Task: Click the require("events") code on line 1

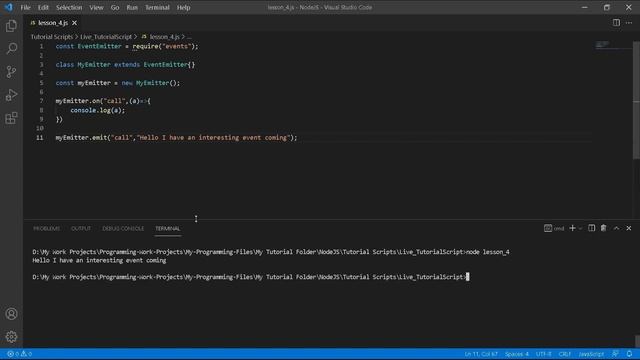Action: [x=165, y=47]
